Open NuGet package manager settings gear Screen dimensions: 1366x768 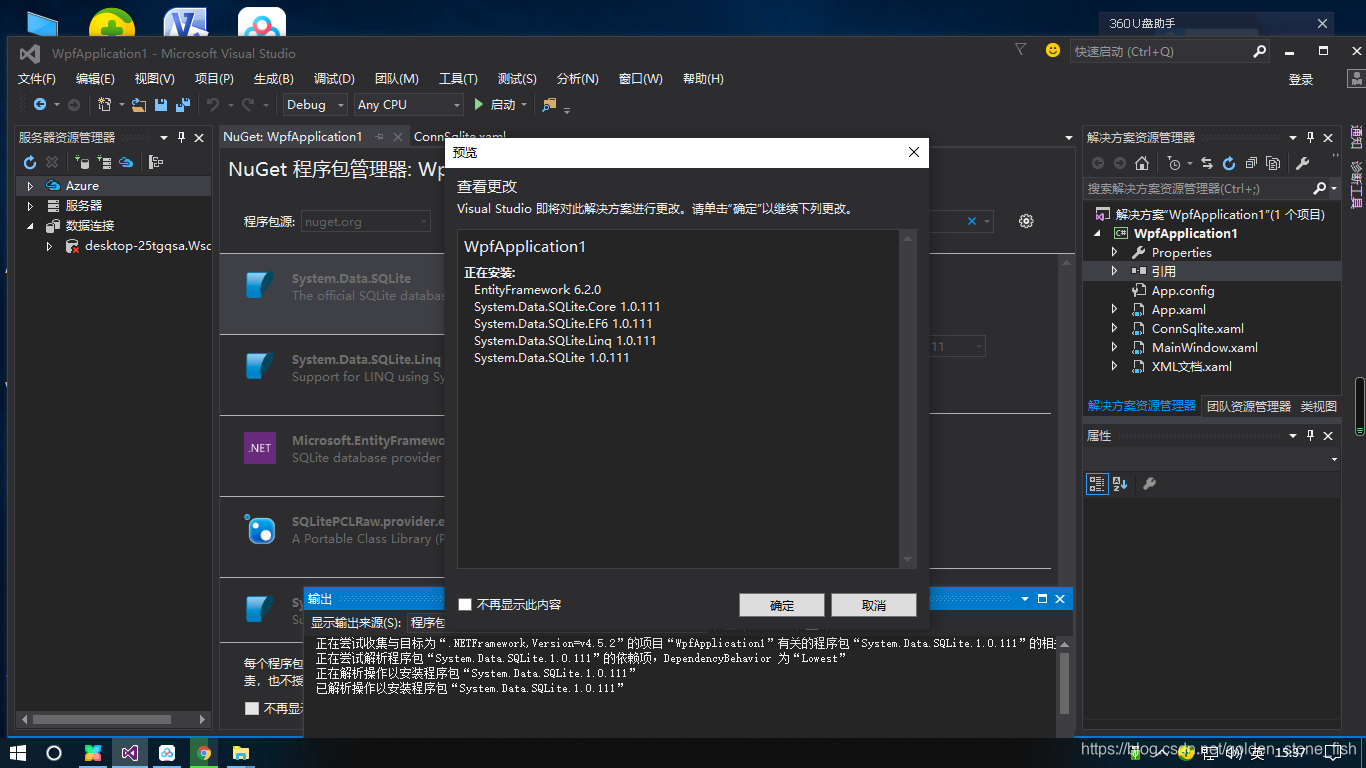[x=1026, y=221]
